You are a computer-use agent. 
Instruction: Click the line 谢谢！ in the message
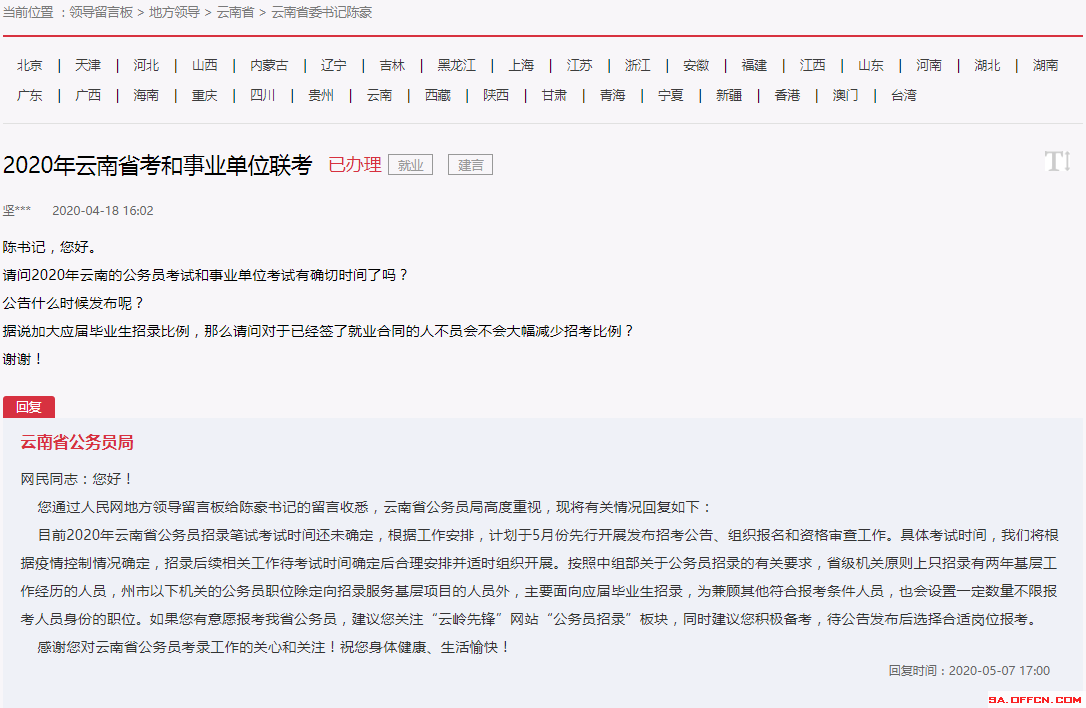24,359
